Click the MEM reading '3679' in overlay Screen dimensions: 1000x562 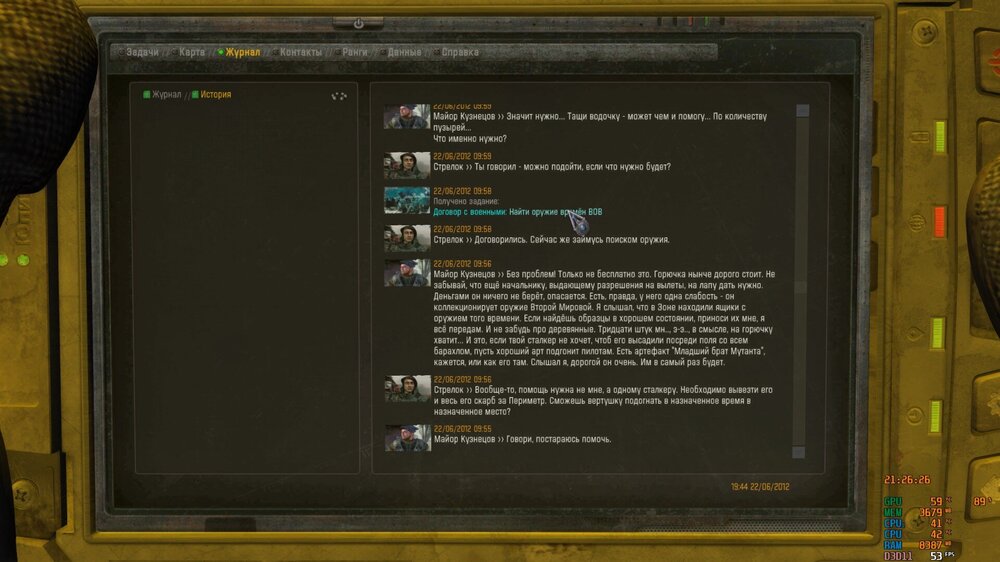[930, 512]
